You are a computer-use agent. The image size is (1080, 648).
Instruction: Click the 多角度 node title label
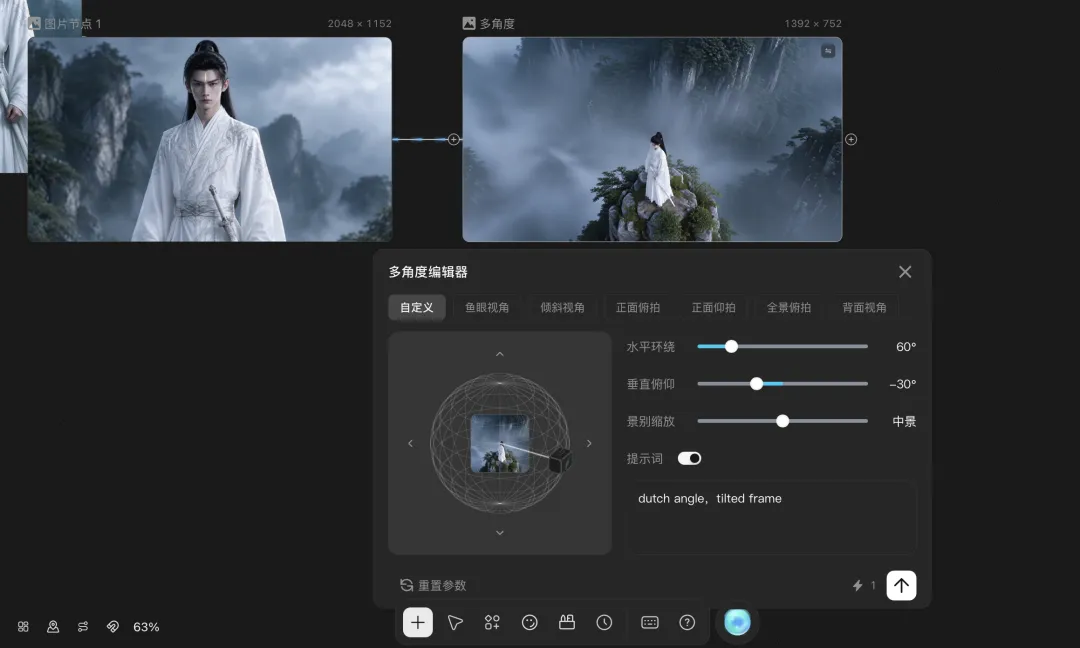[497, 23]
